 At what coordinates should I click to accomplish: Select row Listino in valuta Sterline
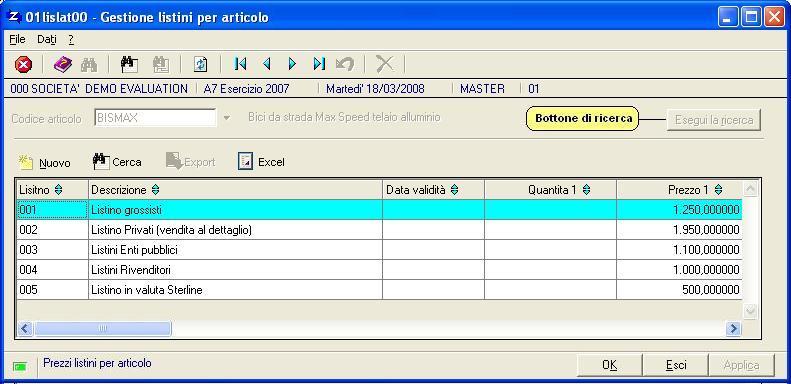coord(379,290)
